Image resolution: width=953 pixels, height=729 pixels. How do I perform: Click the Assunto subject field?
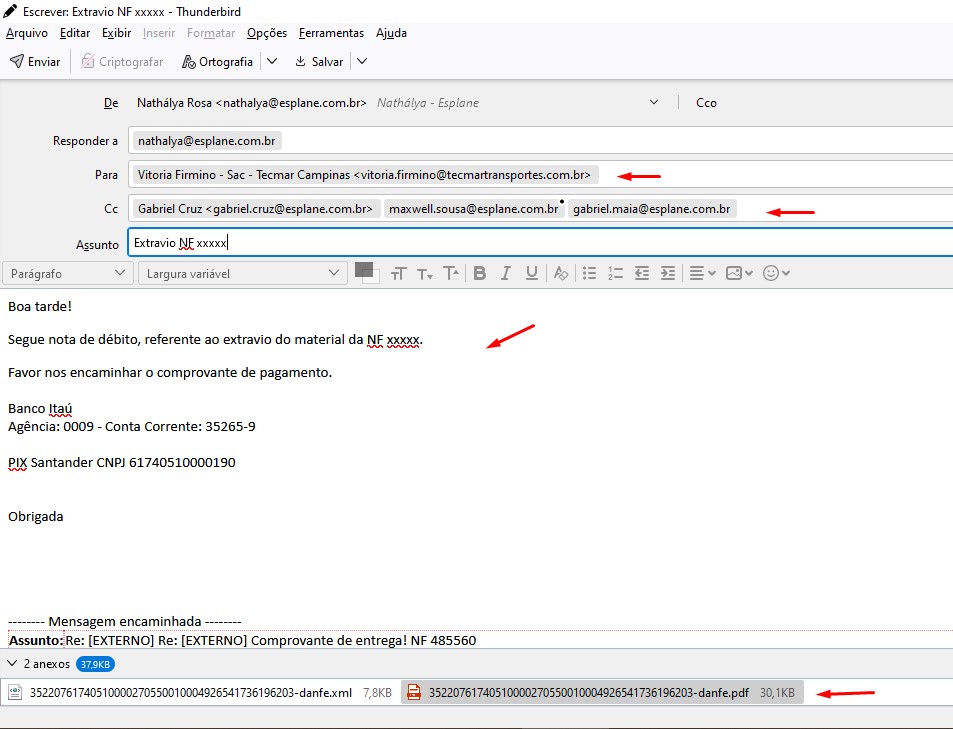pos(540,243)
